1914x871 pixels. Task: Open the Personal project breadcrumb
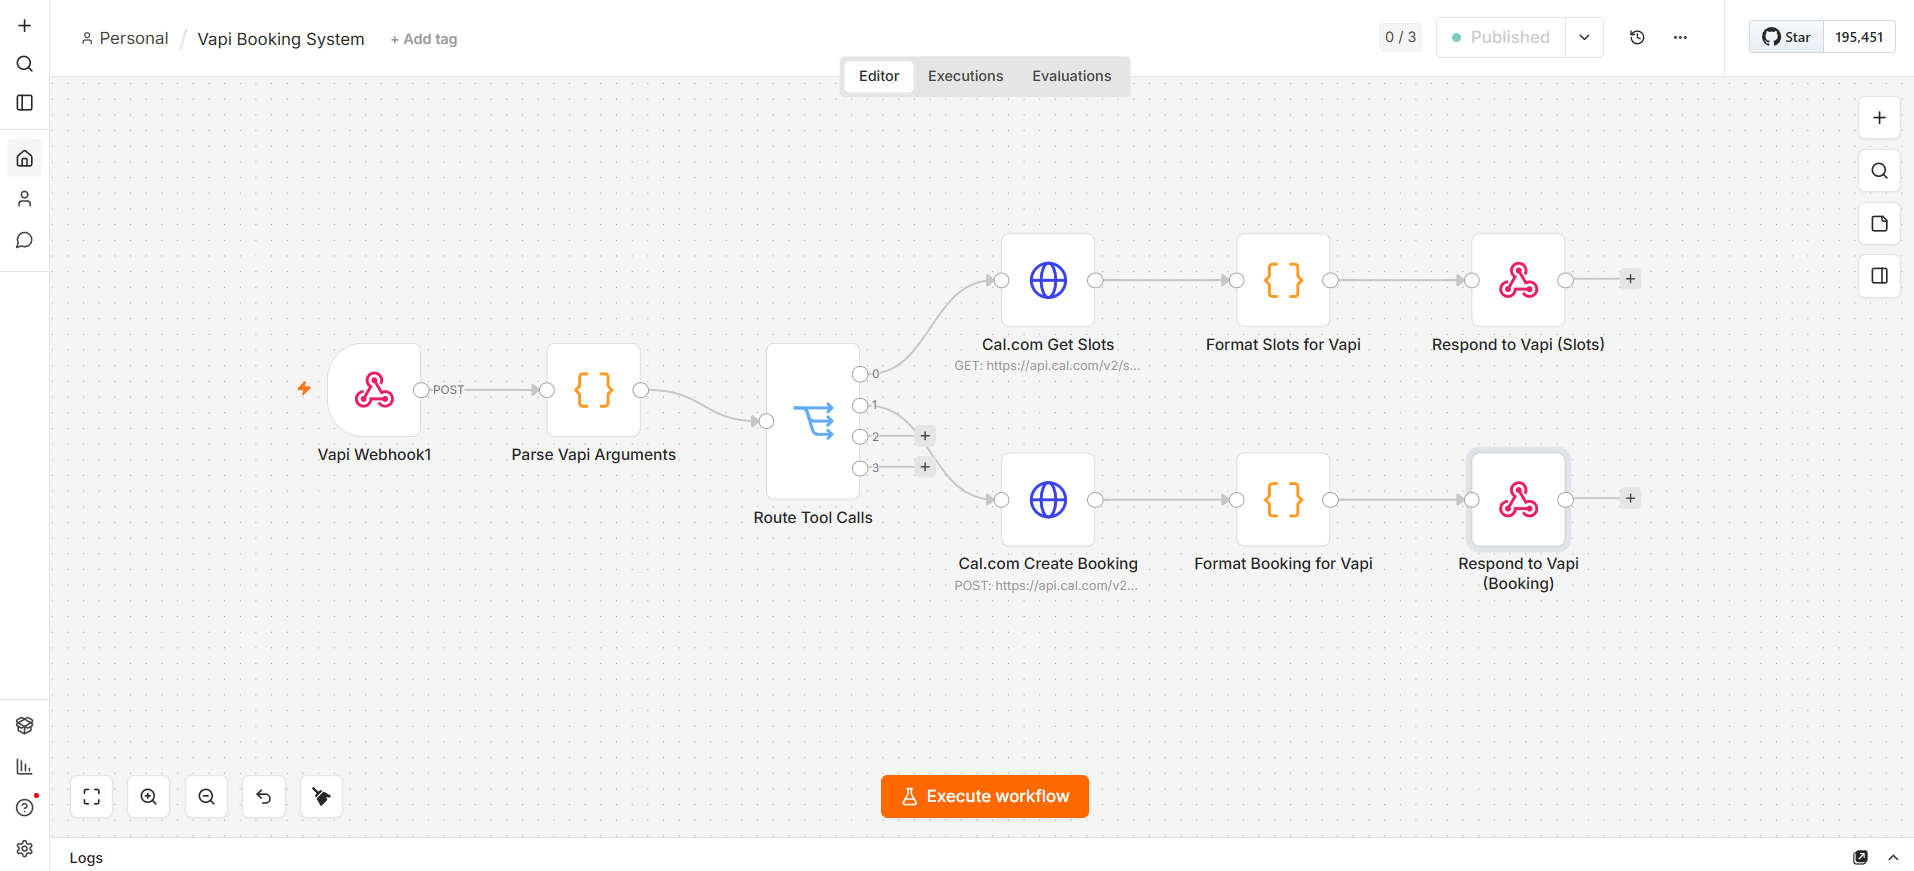(125, 38)
